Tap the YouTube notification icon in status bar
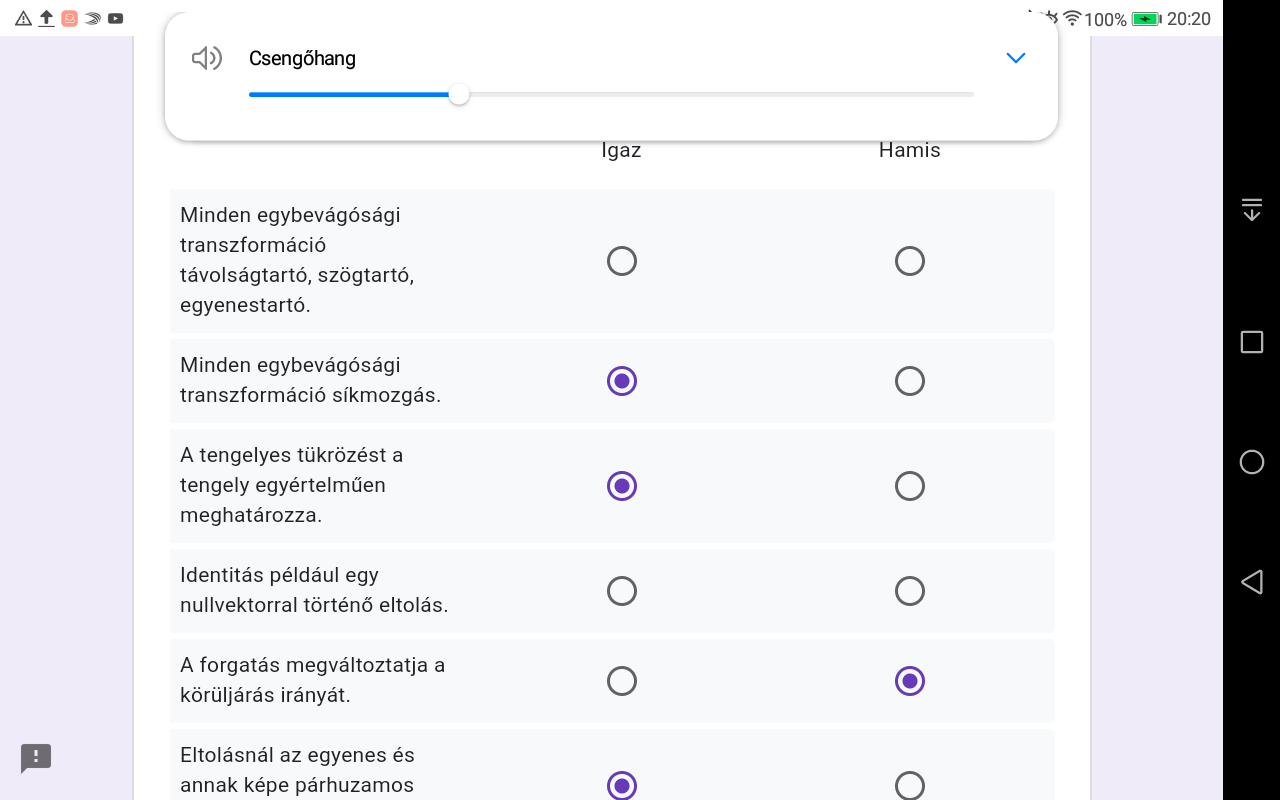Image resolution: width=1280 pixels, height=800 pixels. pyautogui.click(x=116, y=18)
